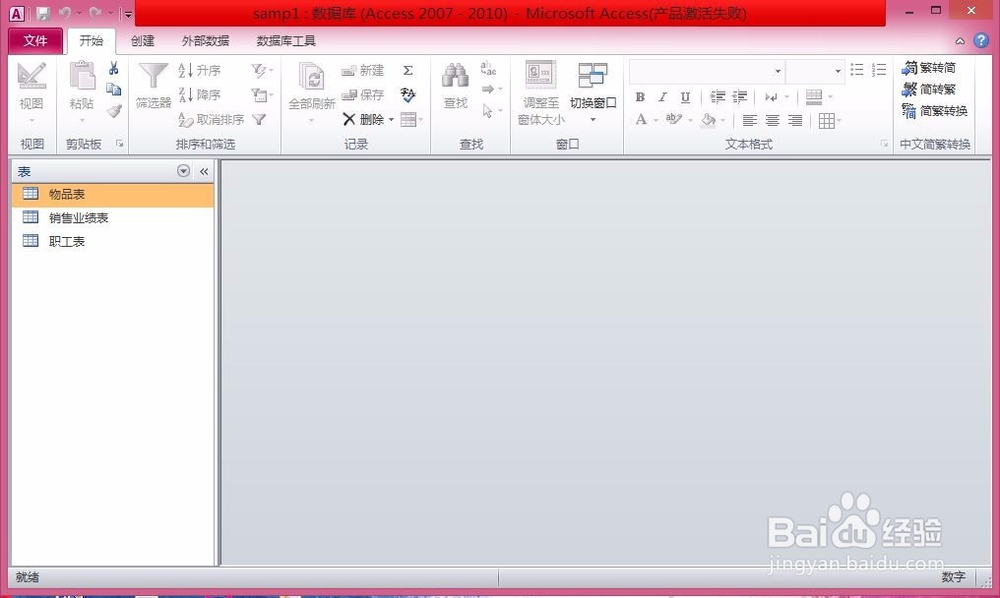The image size is (1000, 598).
Task: Minimize the ribbon with caret icon
Action: coord(960,41)
